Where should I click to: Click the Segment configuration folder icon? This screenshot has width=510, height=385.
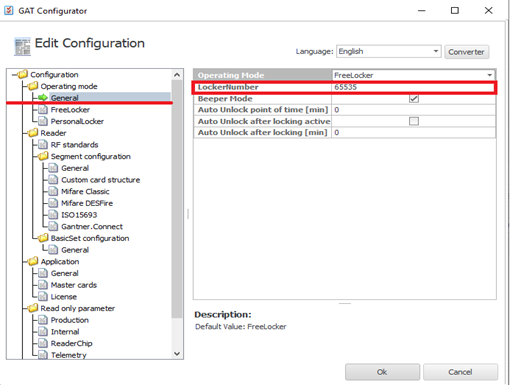(43, 156)
